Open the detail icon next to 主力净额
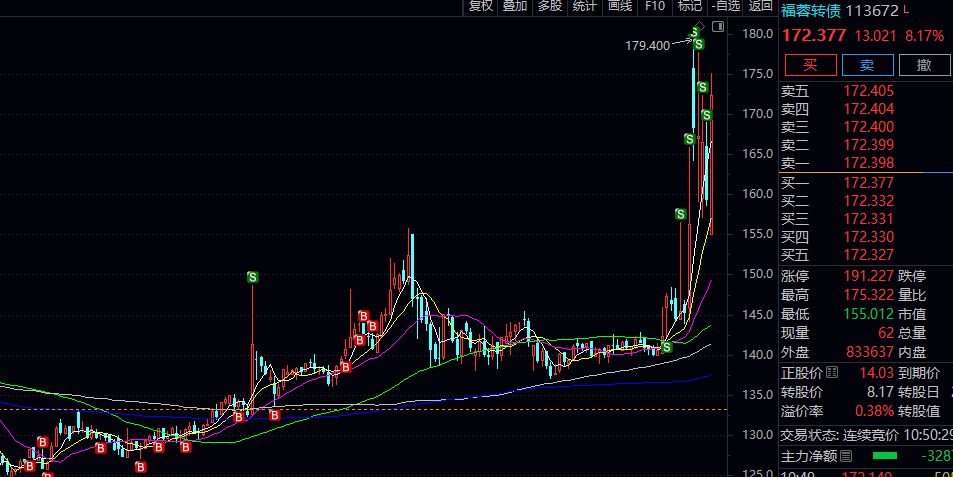This screenshot has width=953, height=477. click(x=846, y=457)
